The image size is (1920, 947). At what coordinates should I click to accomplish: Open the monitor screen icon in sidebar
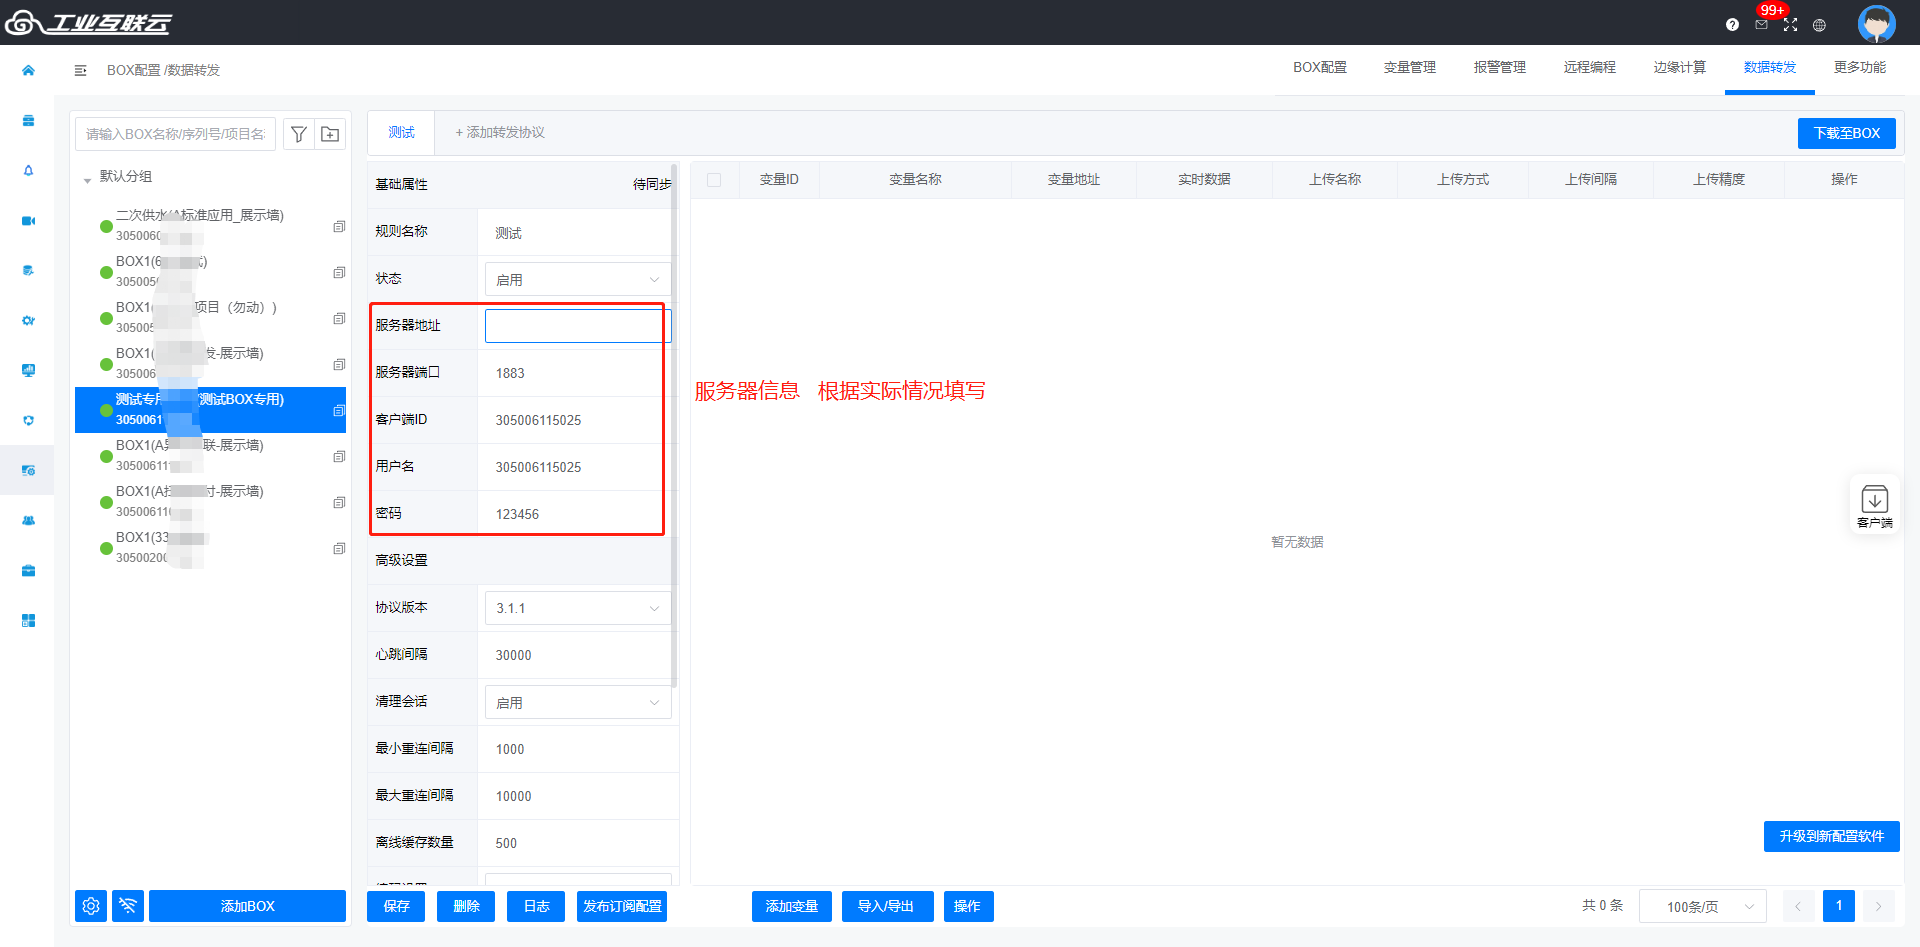coord(28,371)
